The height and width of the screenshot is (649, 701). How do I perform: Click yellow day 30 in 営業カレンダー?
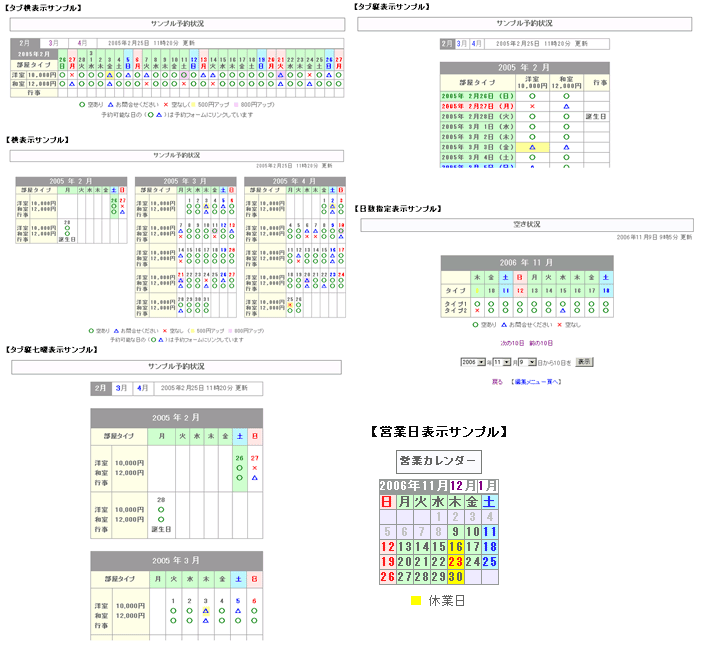[x=456, y=577]
